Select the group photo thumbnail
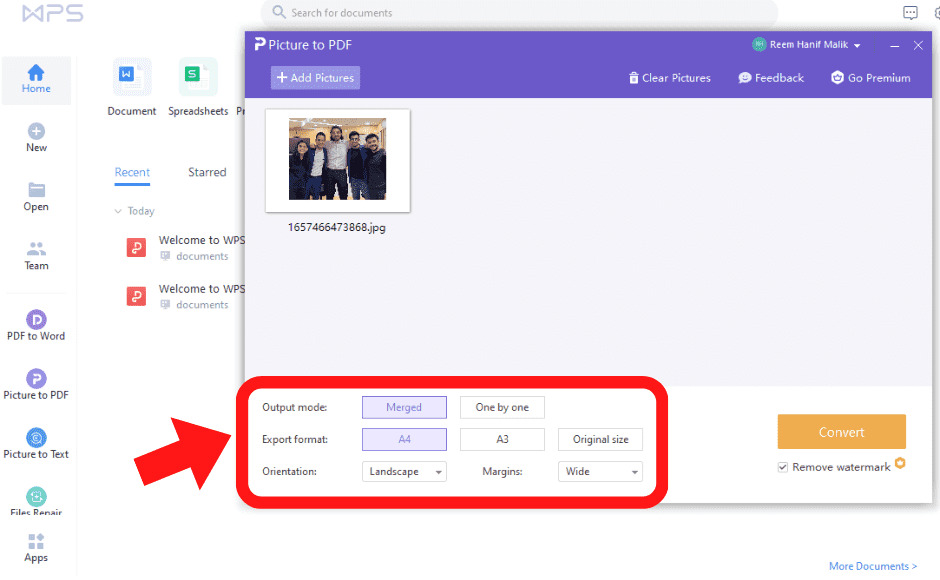The height and width of the screenshot is (580, 940). (338, 160)
